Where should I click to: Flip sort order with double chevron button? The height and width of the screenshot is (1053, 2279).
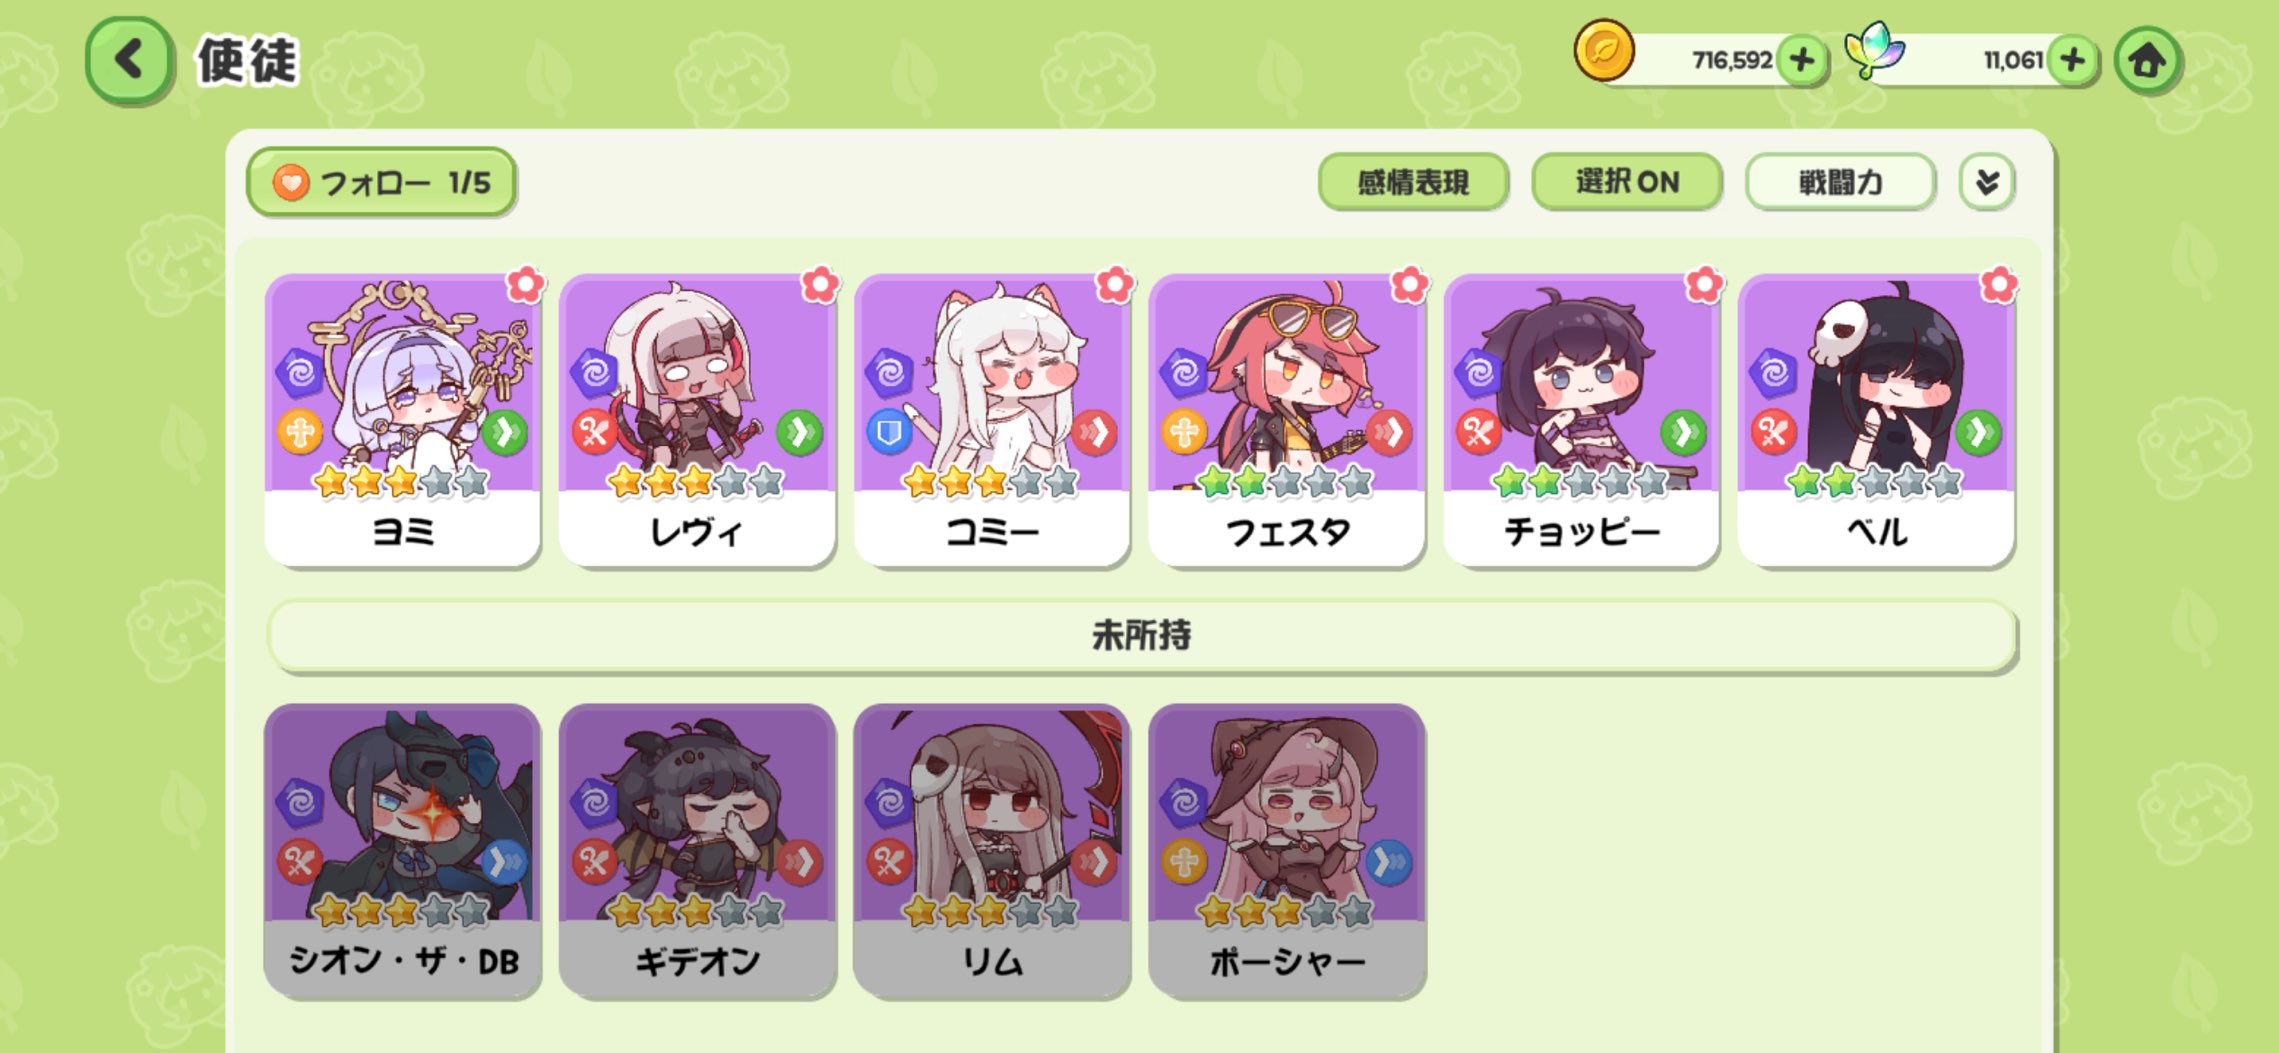1986,182
